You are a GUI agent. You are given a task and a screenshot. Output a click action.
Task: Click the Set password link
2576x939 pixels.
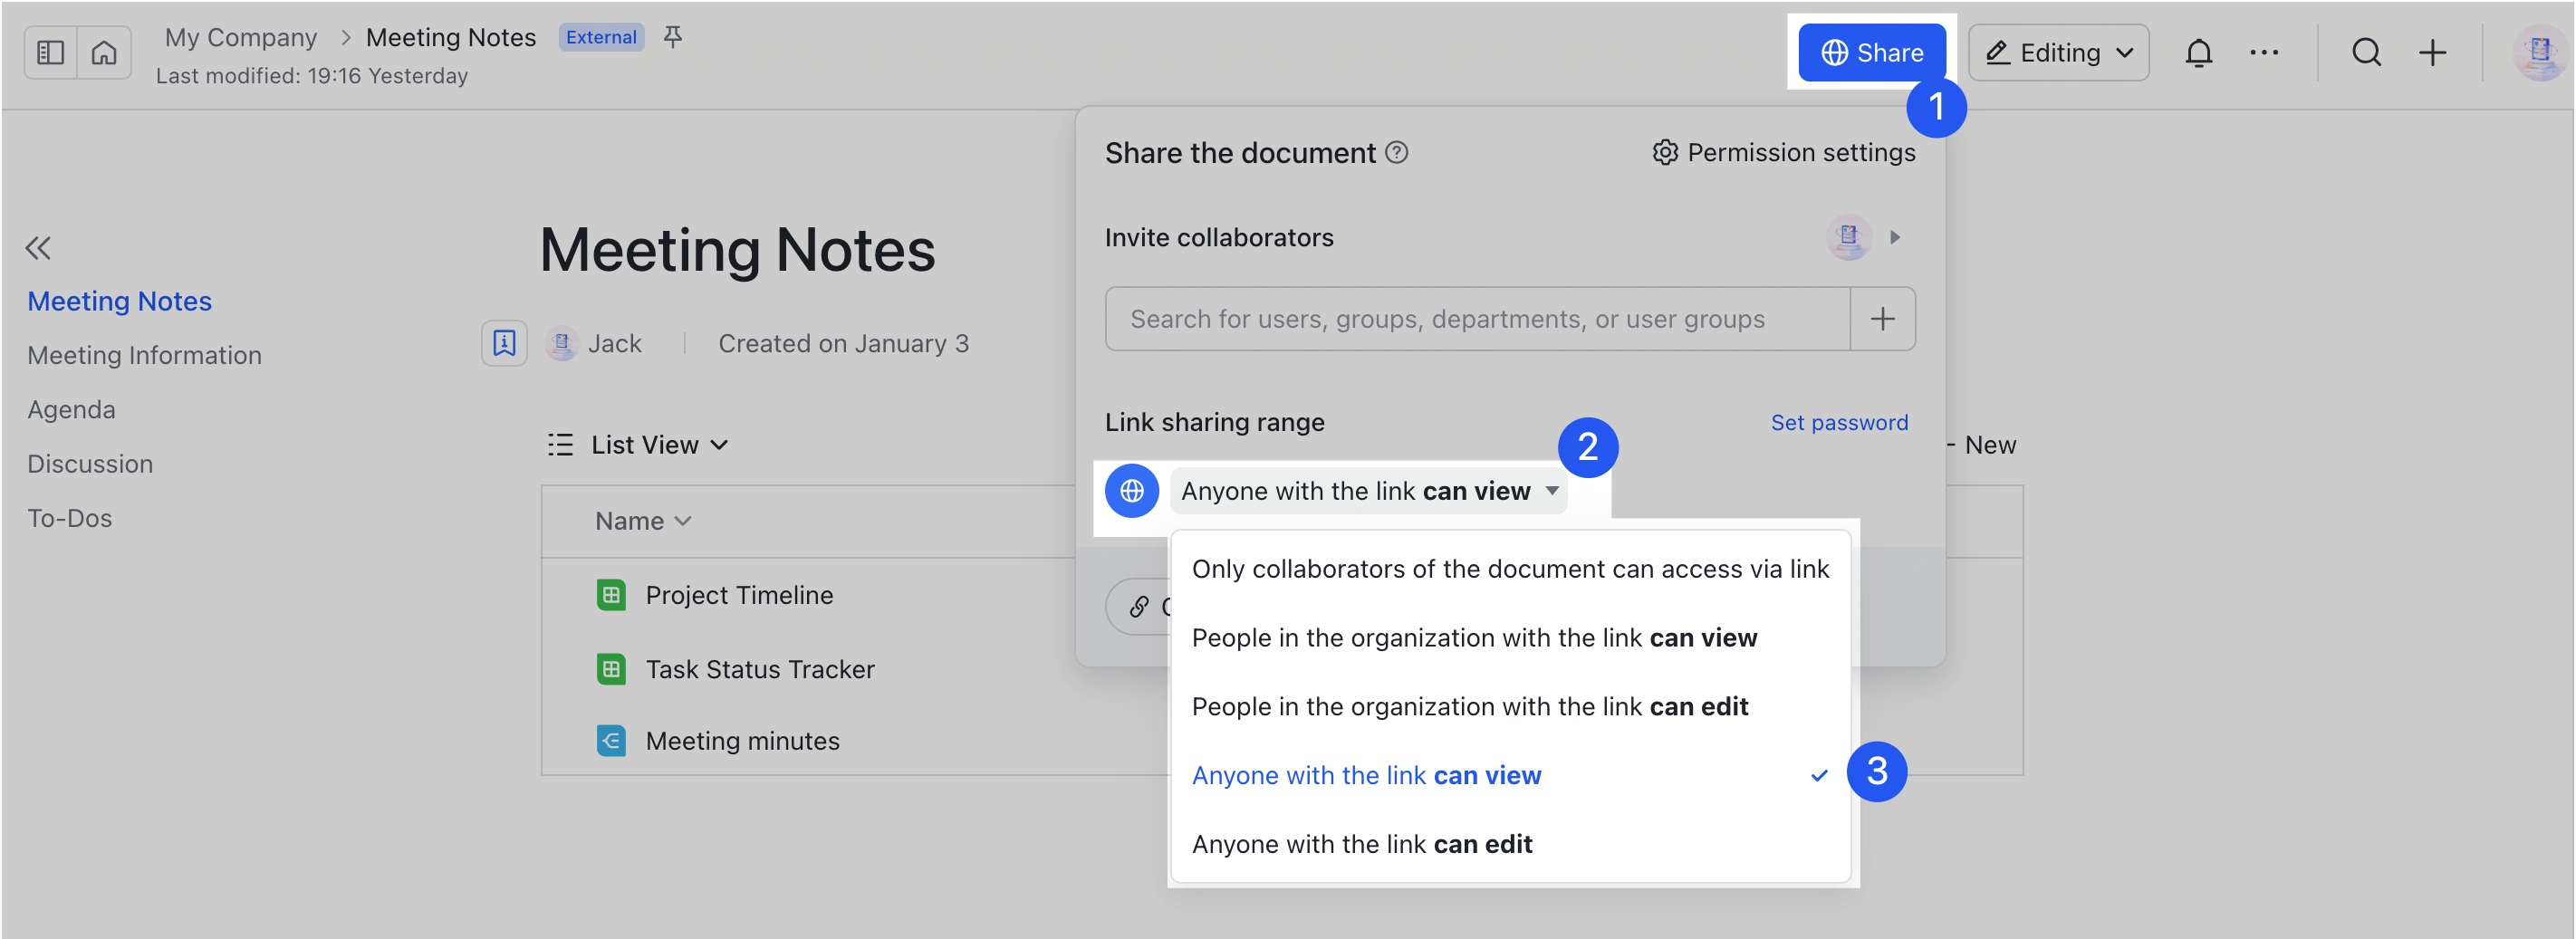1839,421
